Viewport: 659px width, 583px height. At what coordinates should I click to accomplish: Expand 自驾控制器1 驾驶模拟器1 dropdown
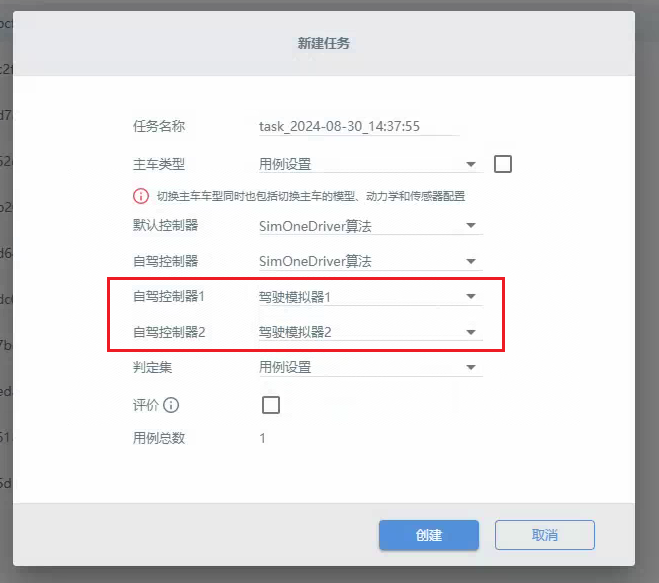(369, 297)
